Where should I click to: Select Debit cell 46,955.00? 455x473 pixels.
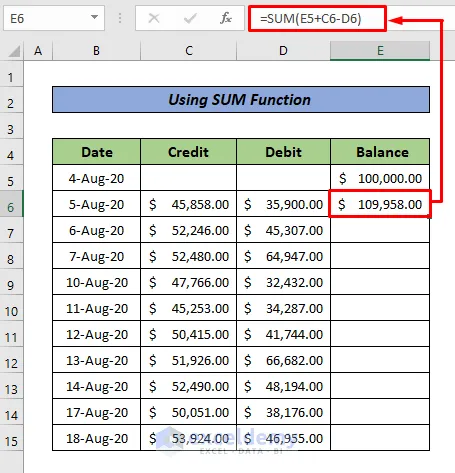(x=283, y=438)
